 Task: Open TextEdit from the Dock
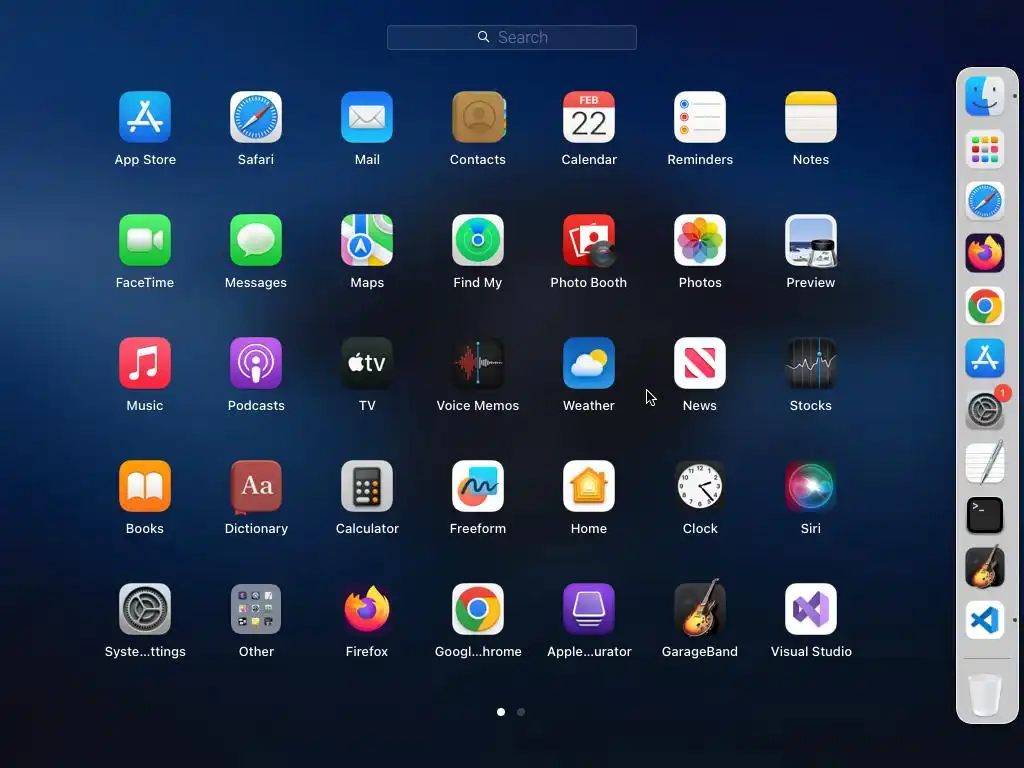point(985,462)
